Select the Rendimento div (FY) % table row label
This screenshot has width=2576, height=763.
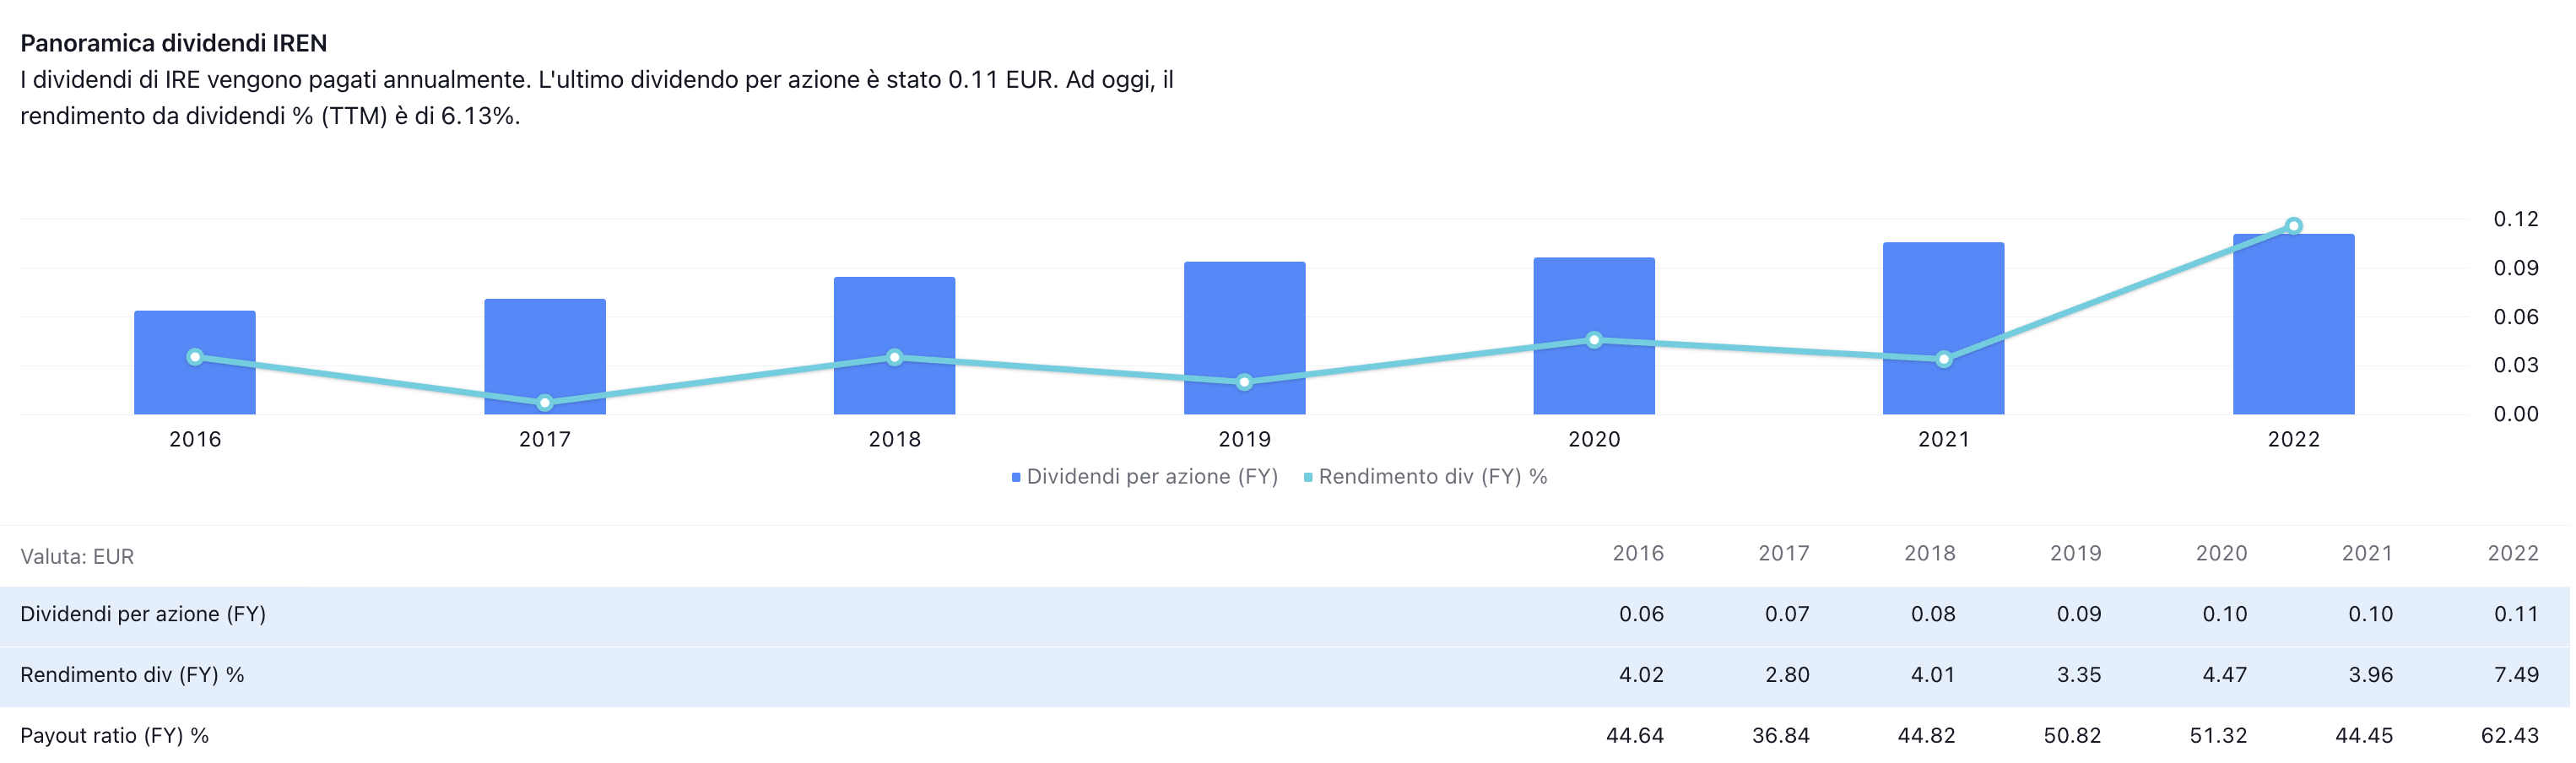(132, 675)
